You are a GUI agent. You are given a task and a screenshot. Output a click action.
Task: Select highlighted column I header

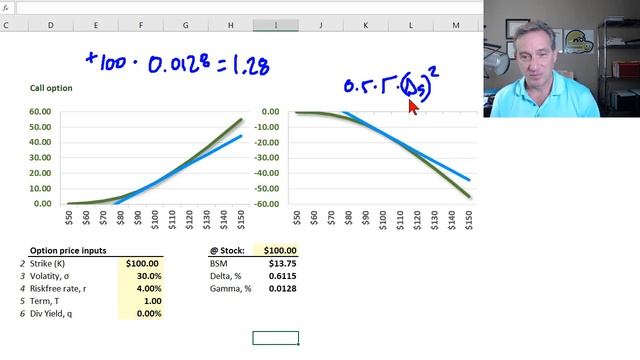click(276, 25)
